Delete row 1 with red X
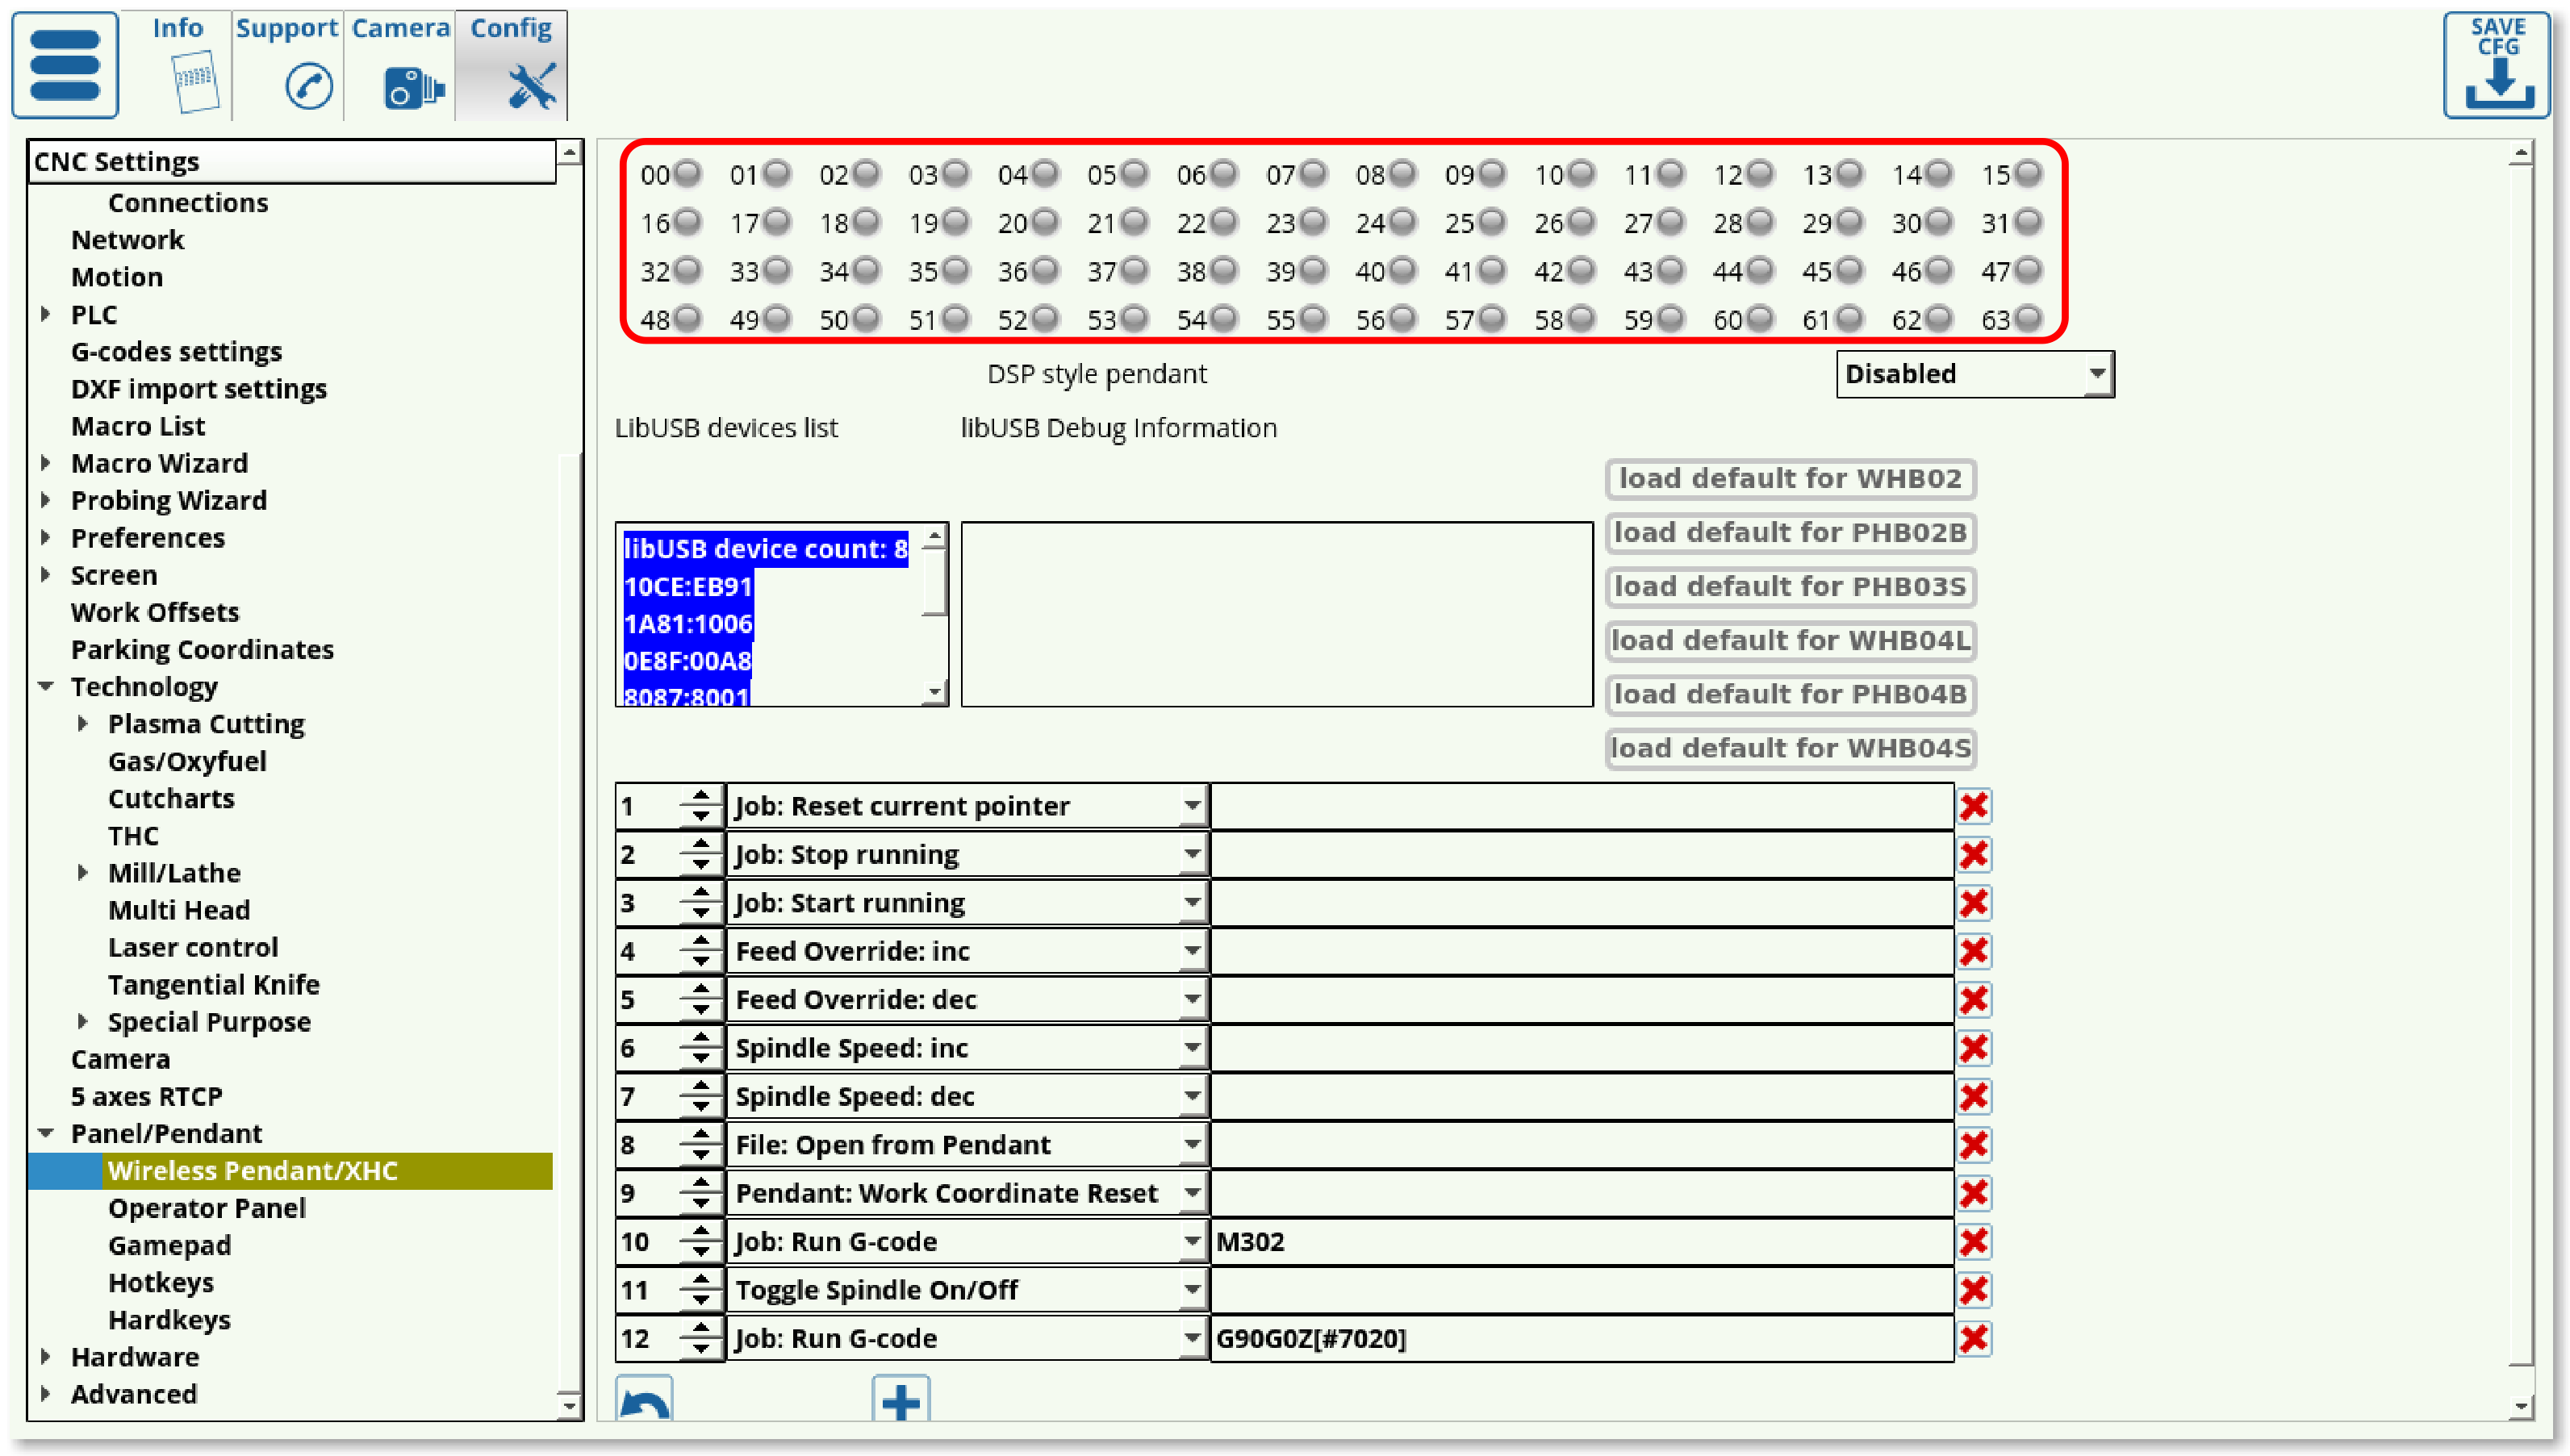This screenshot has width=2570, height=1456. click(1974, 806)
